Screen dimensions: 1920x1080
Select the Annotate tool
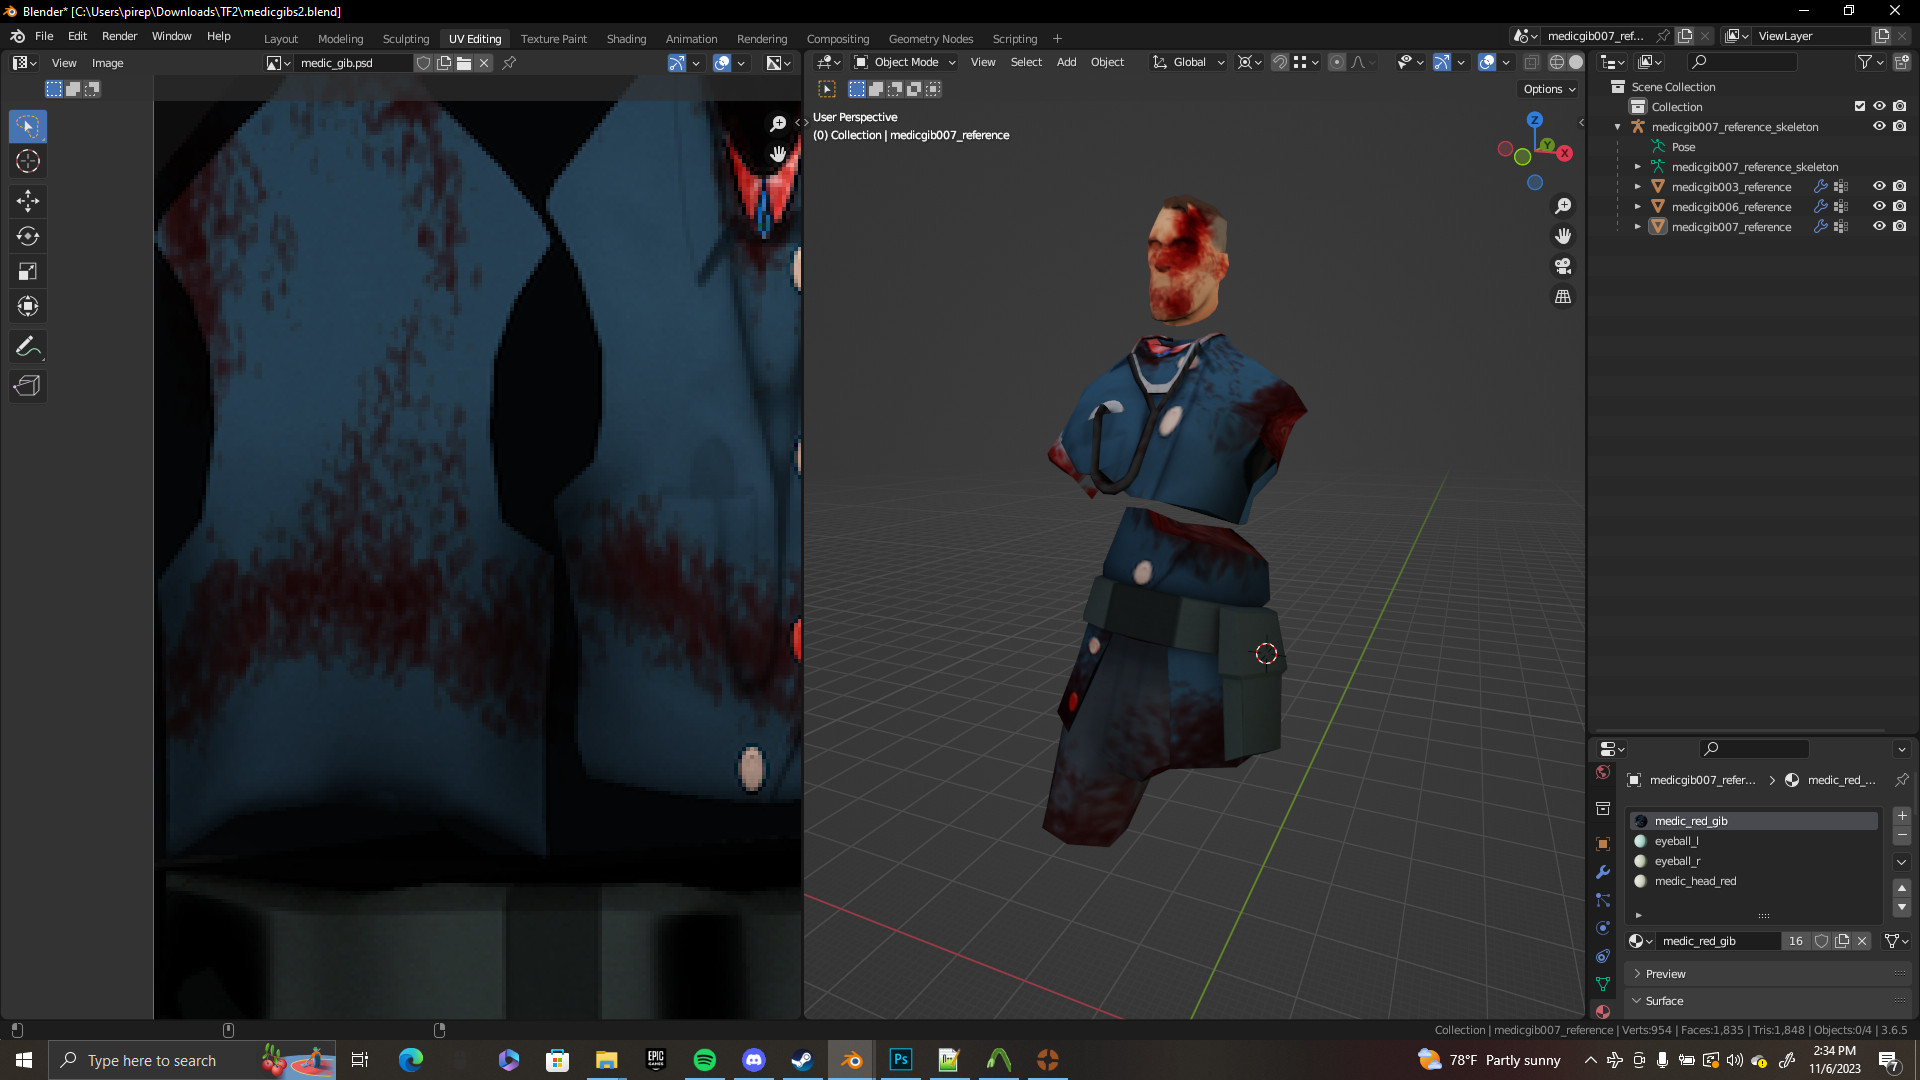click(x=27, y=347)
